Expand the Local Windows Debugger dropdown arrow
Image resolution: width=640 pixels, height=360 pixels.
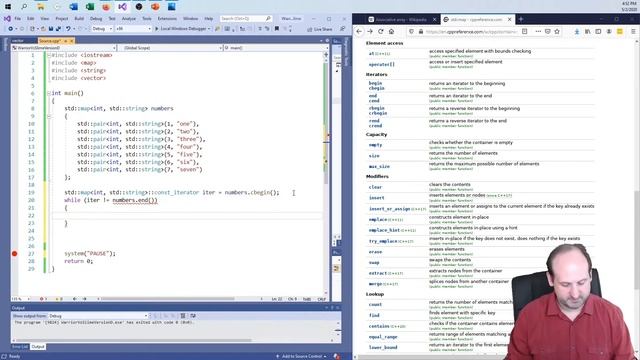(x=209, y=29)
